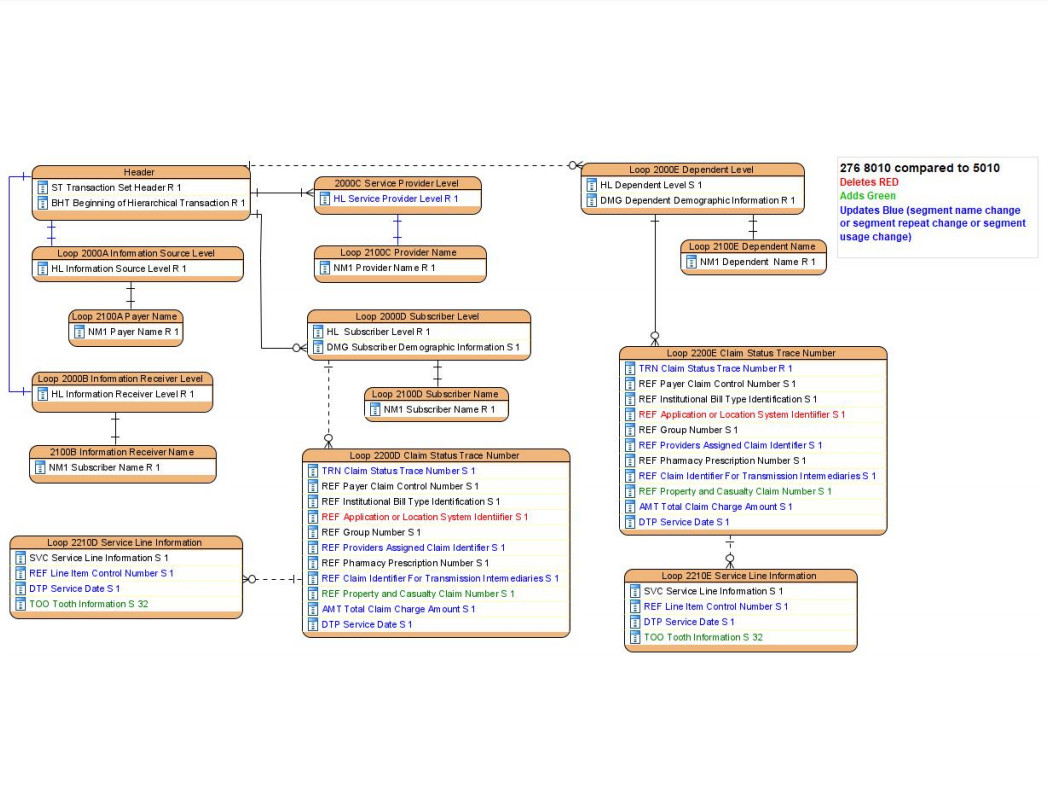The width and height of the screenshot is (1048, 811).
Task: Click REF Claim Identifier For Transmission Intermediaries in 2200D
Action: 440,578
